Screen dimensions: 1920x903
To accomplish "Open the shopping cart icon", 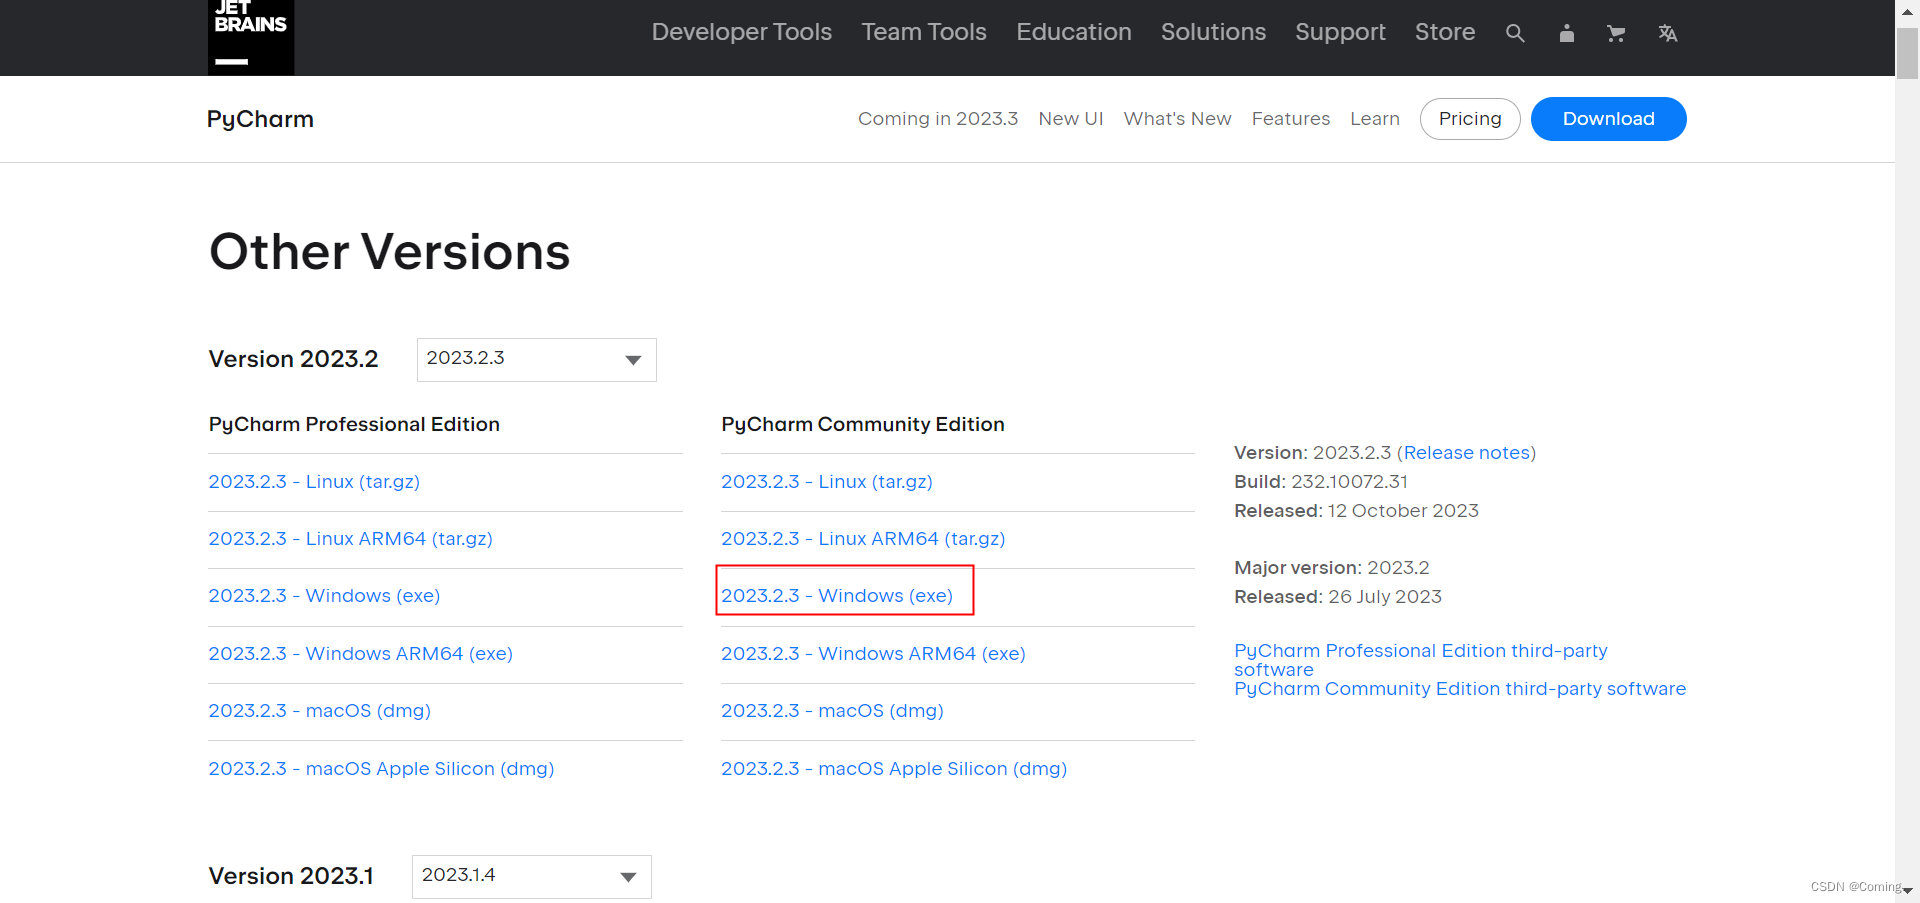I will (1616, 33).
